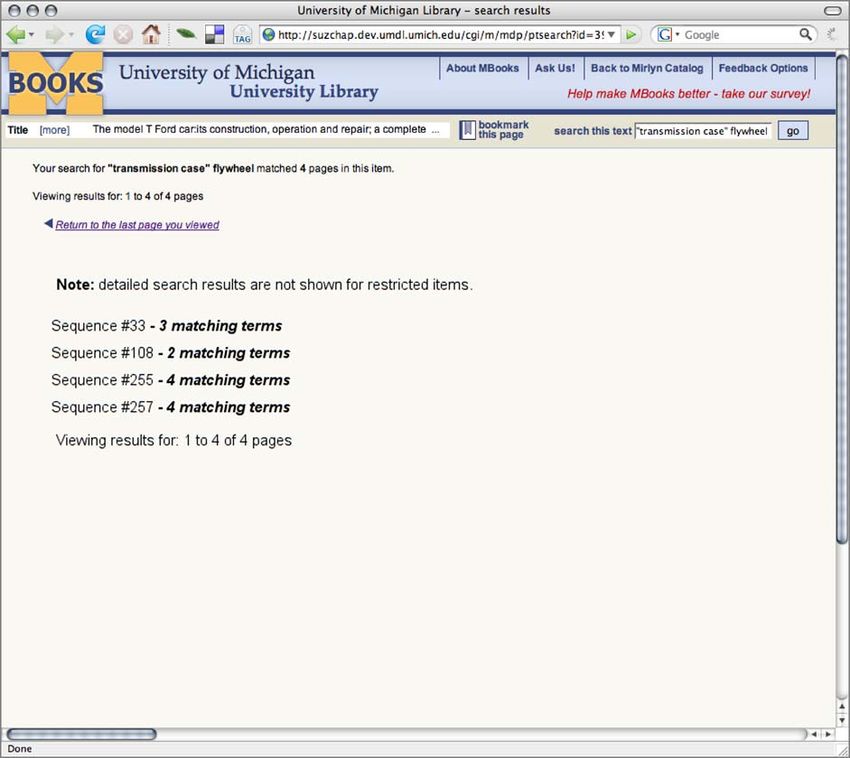Open the Ask Us! tab

555,68
